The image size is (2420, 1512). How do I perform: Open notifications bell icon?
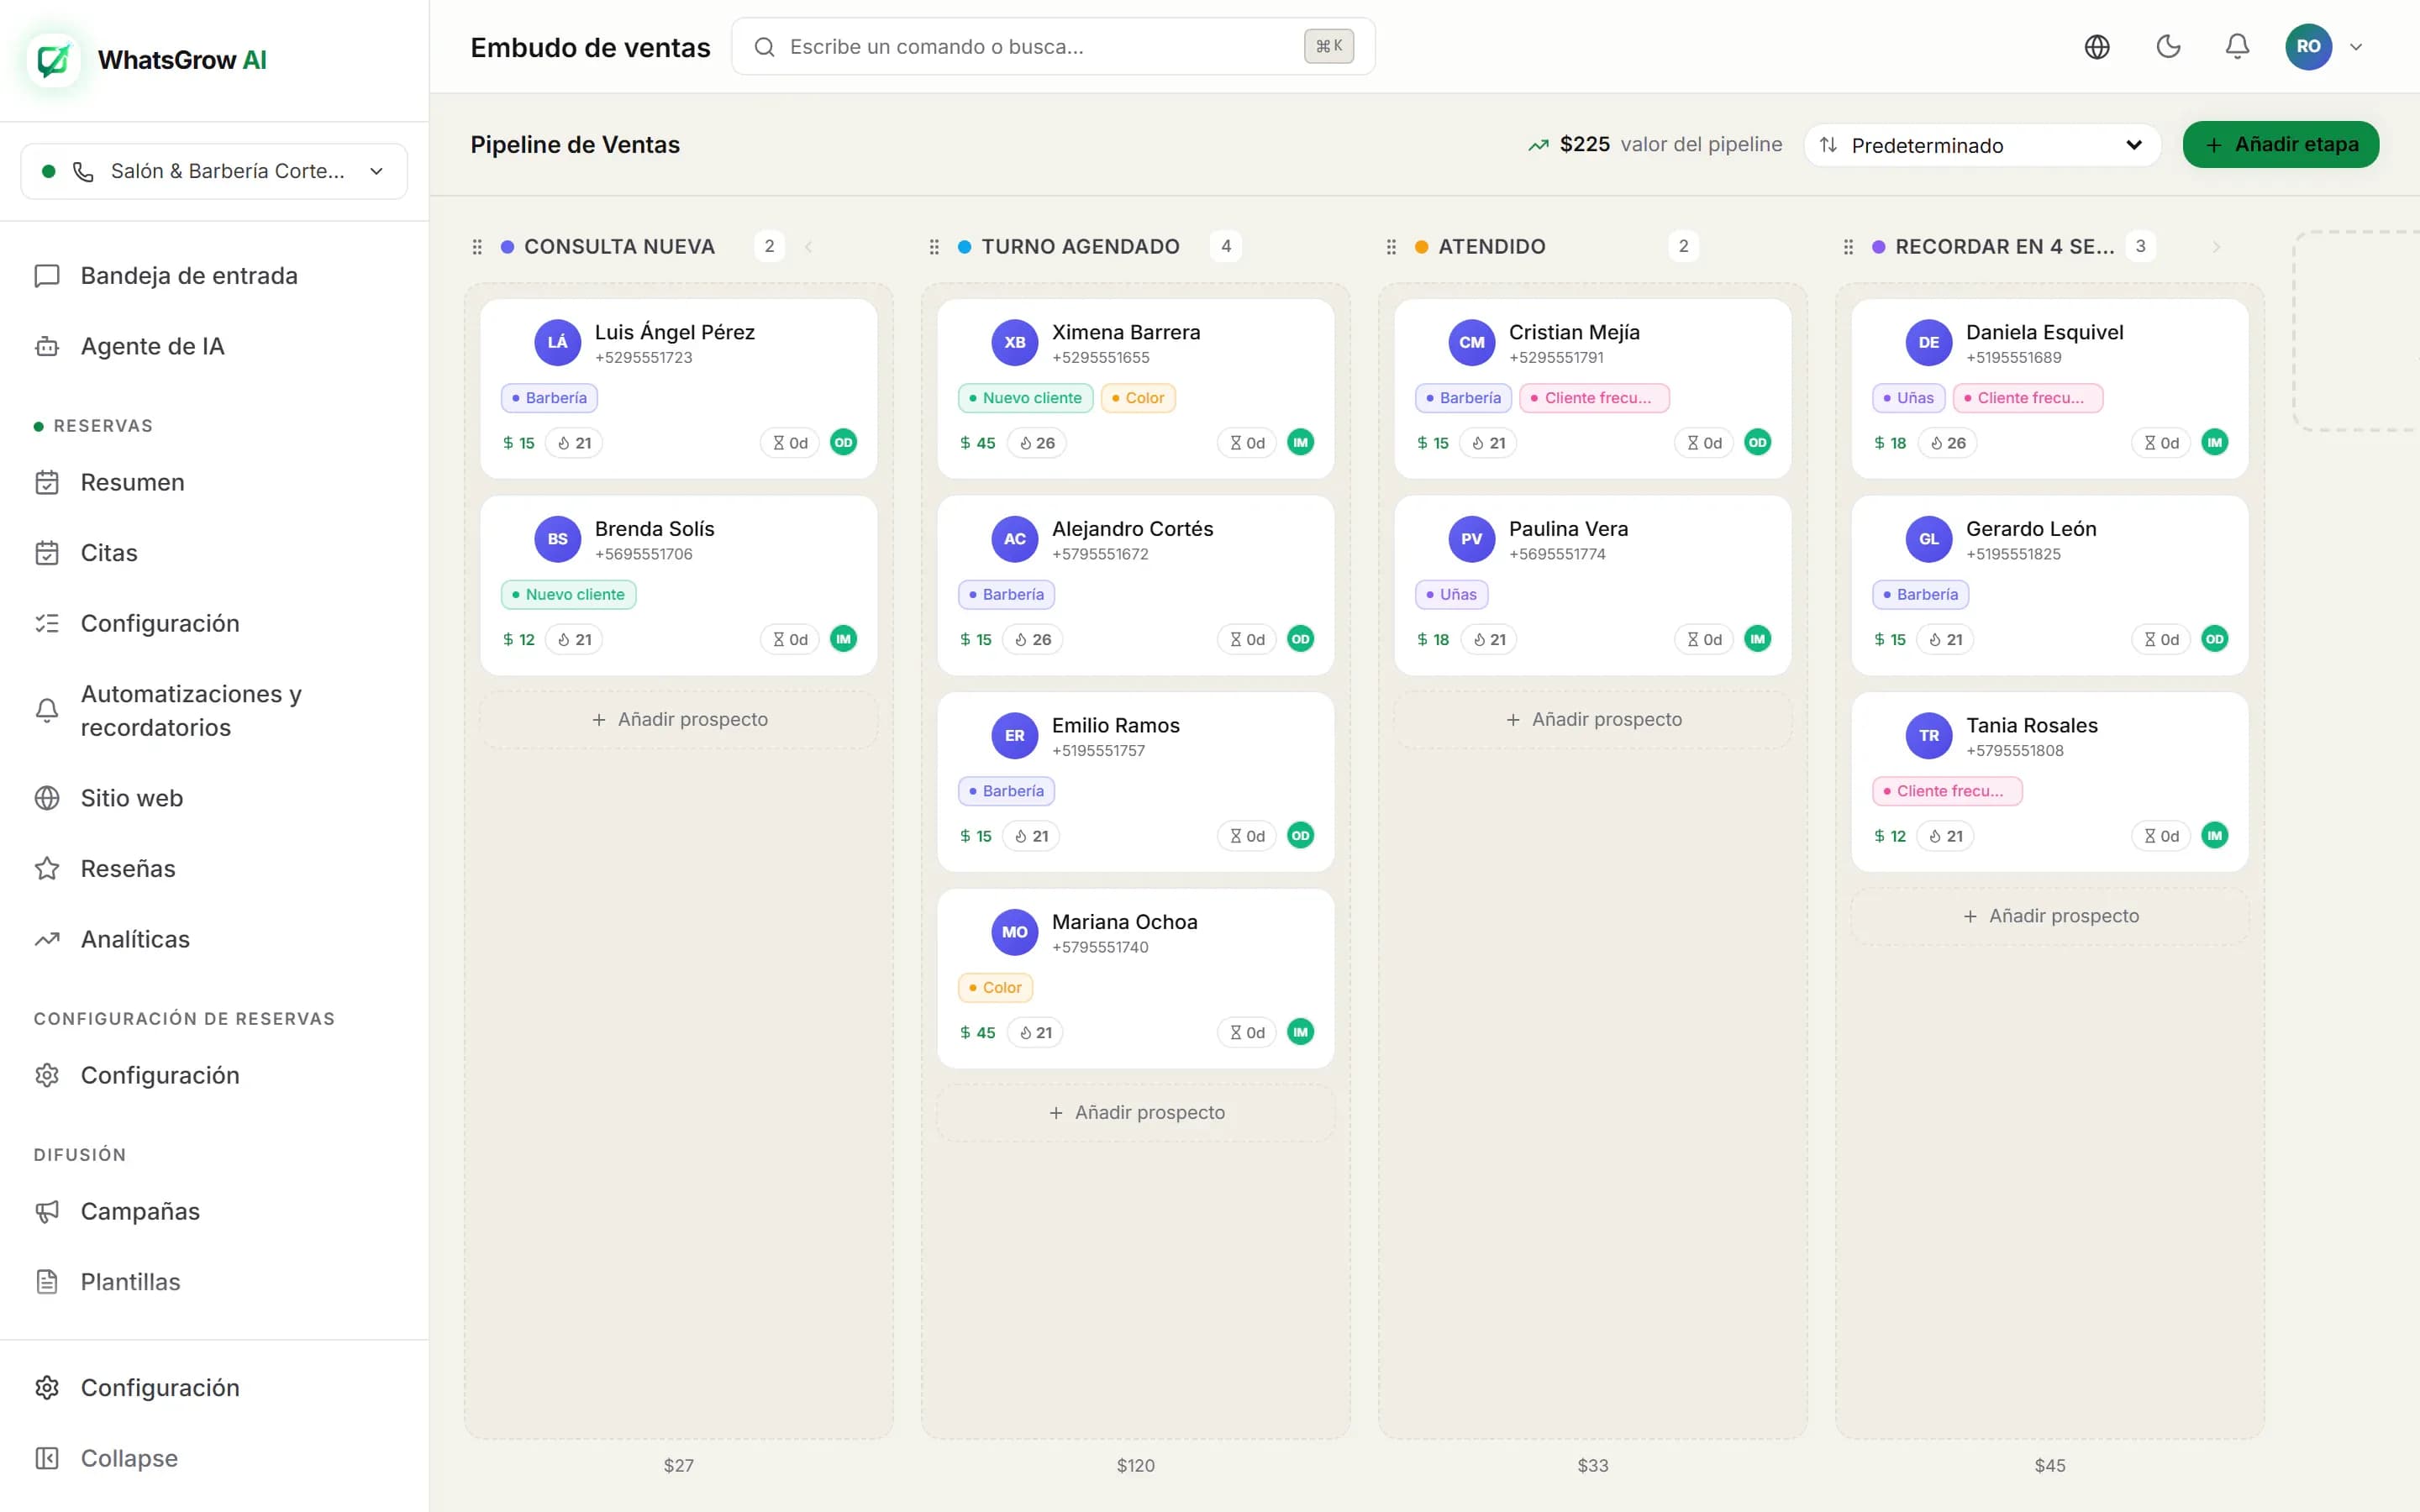(2237, 47)
